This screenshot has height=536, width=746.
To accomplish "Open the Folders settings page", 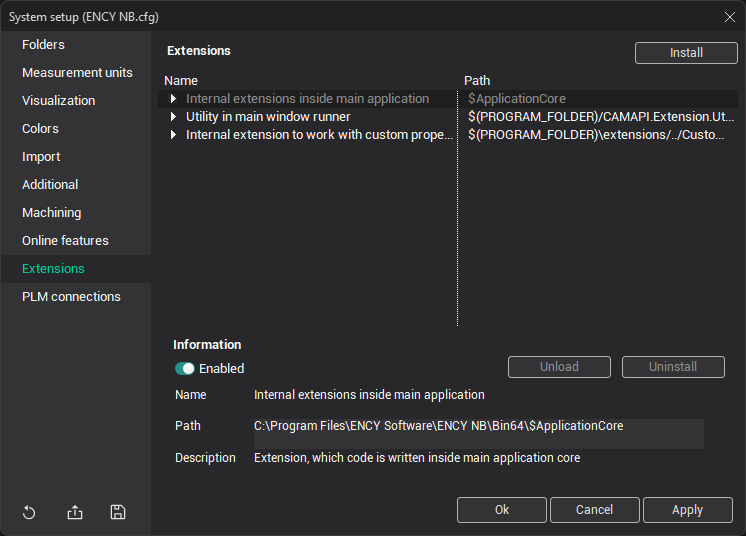I will [x=43, y=45].
